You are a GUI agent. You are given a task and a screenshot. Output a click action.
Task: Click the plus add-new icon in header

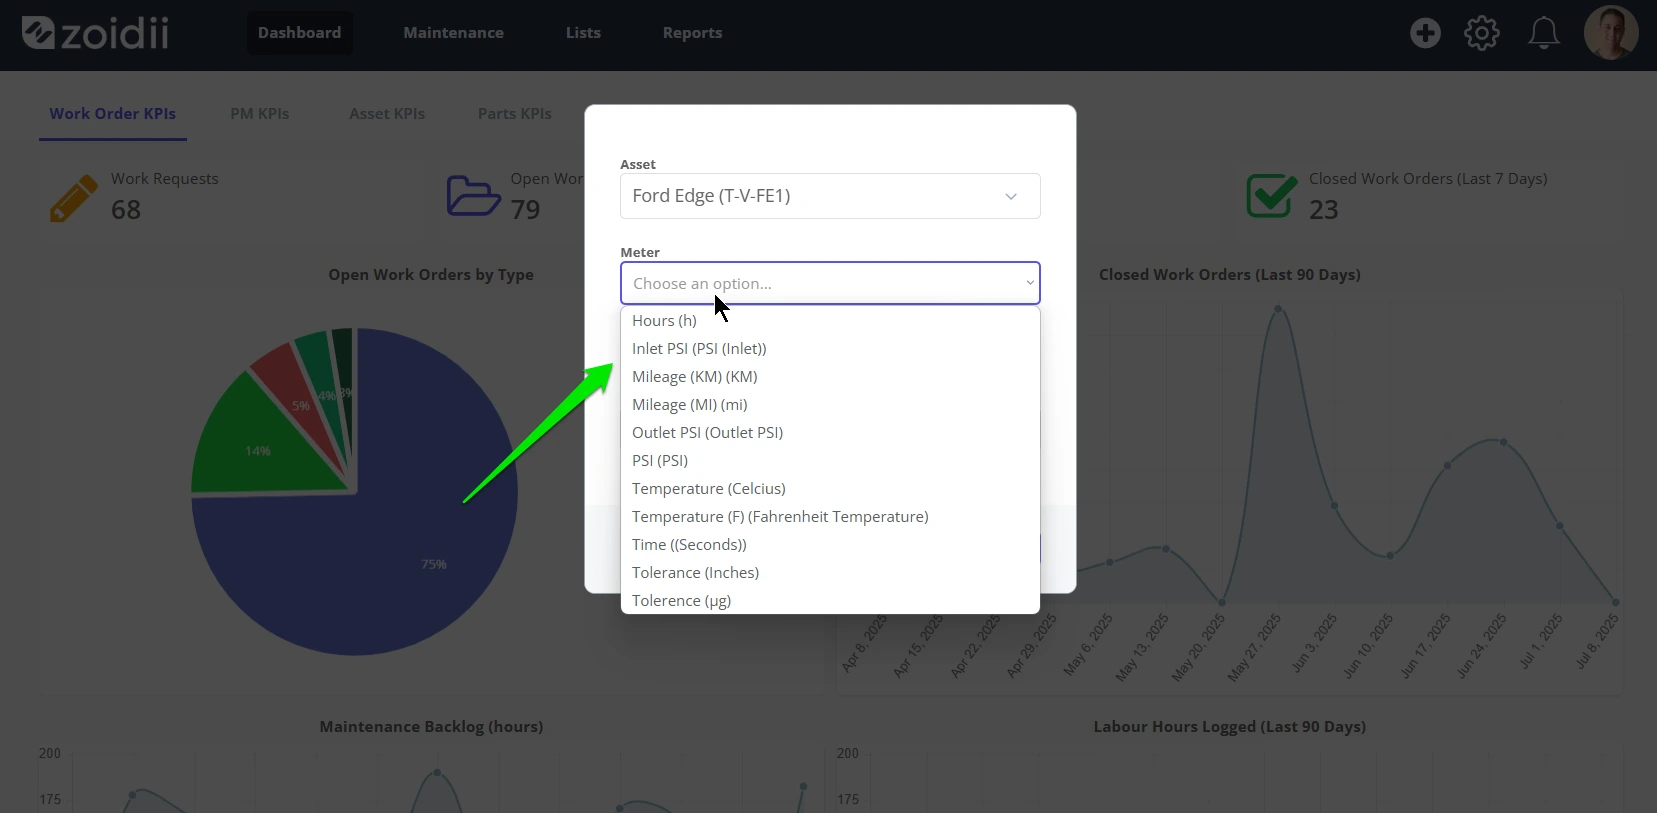click(x=1425, y=33)
